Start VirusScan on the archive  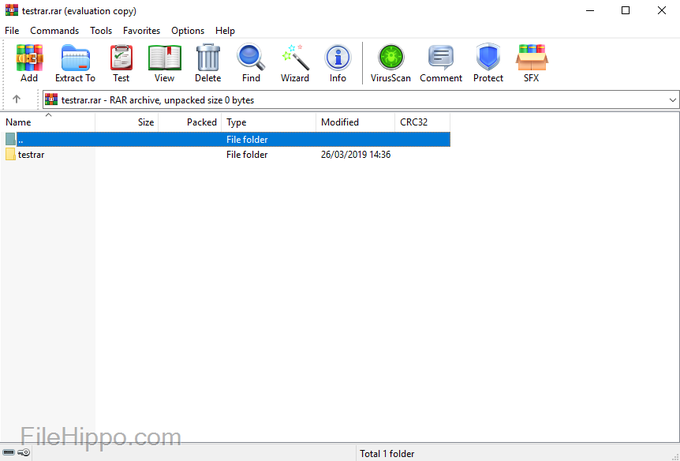tap(390, 63)
